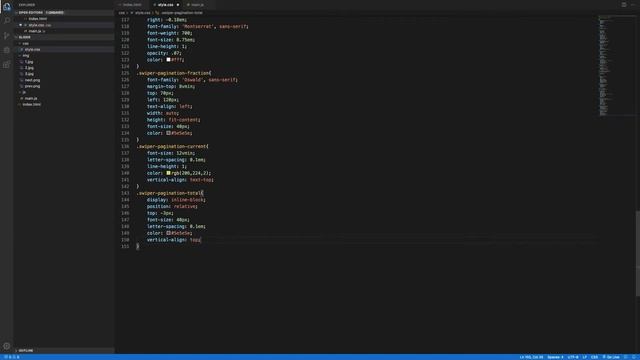Viewport: 640px width, 360px height.
Task: Click the white #fff color swatch
Action: click(168, 60)
